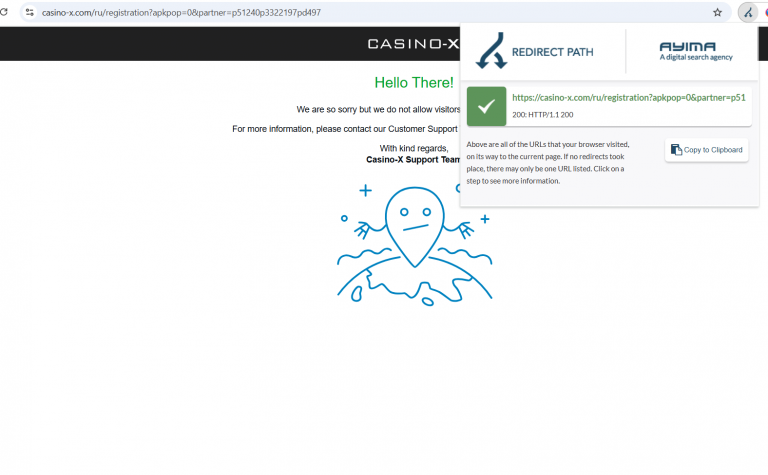
Task: Click the Copy to Clipboard button
Action: coord(706,150)
